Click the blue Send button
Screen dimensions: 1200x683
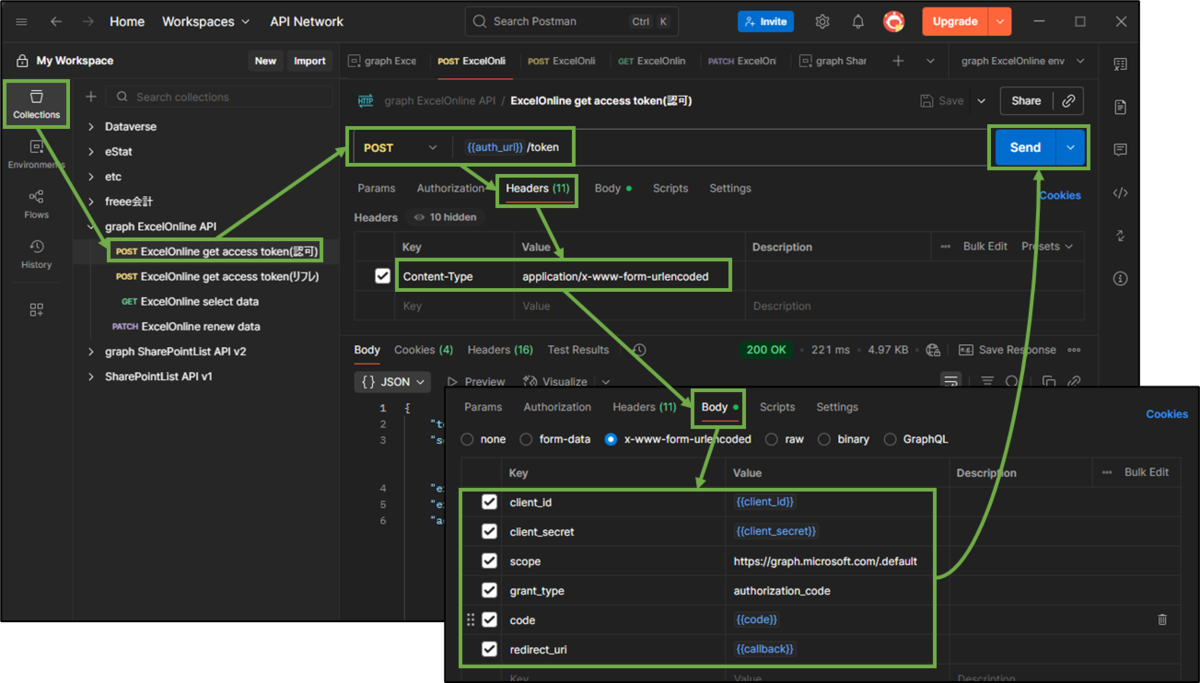[x=1025, y=147]
